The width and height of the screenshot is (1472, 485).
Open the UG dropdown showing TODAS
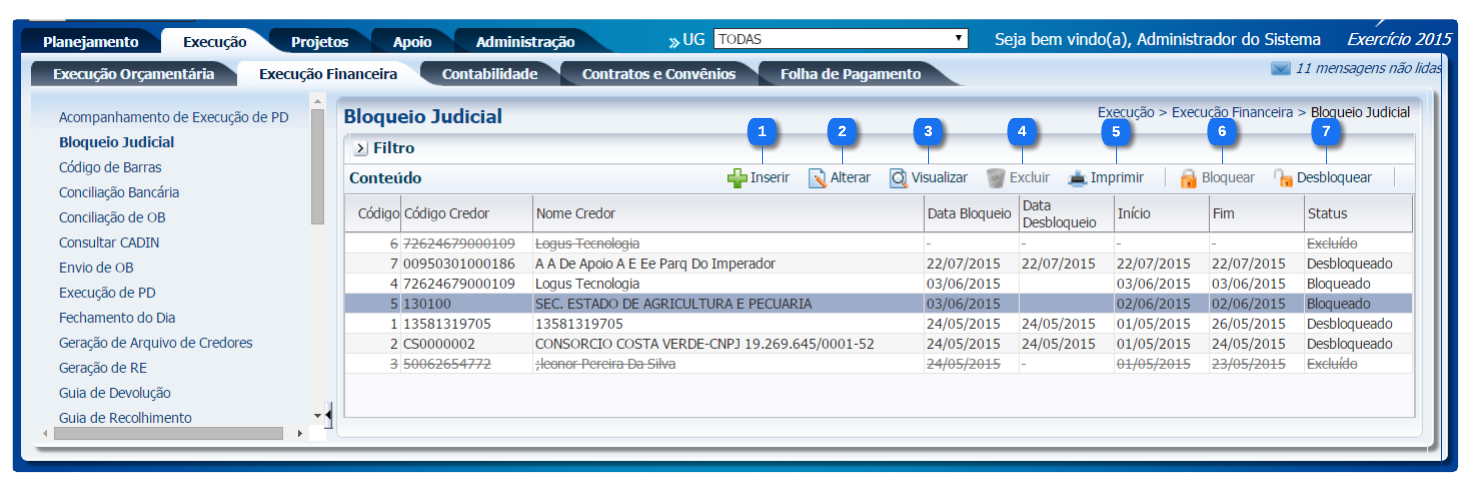pyautogui.click(x=840, y=39)
